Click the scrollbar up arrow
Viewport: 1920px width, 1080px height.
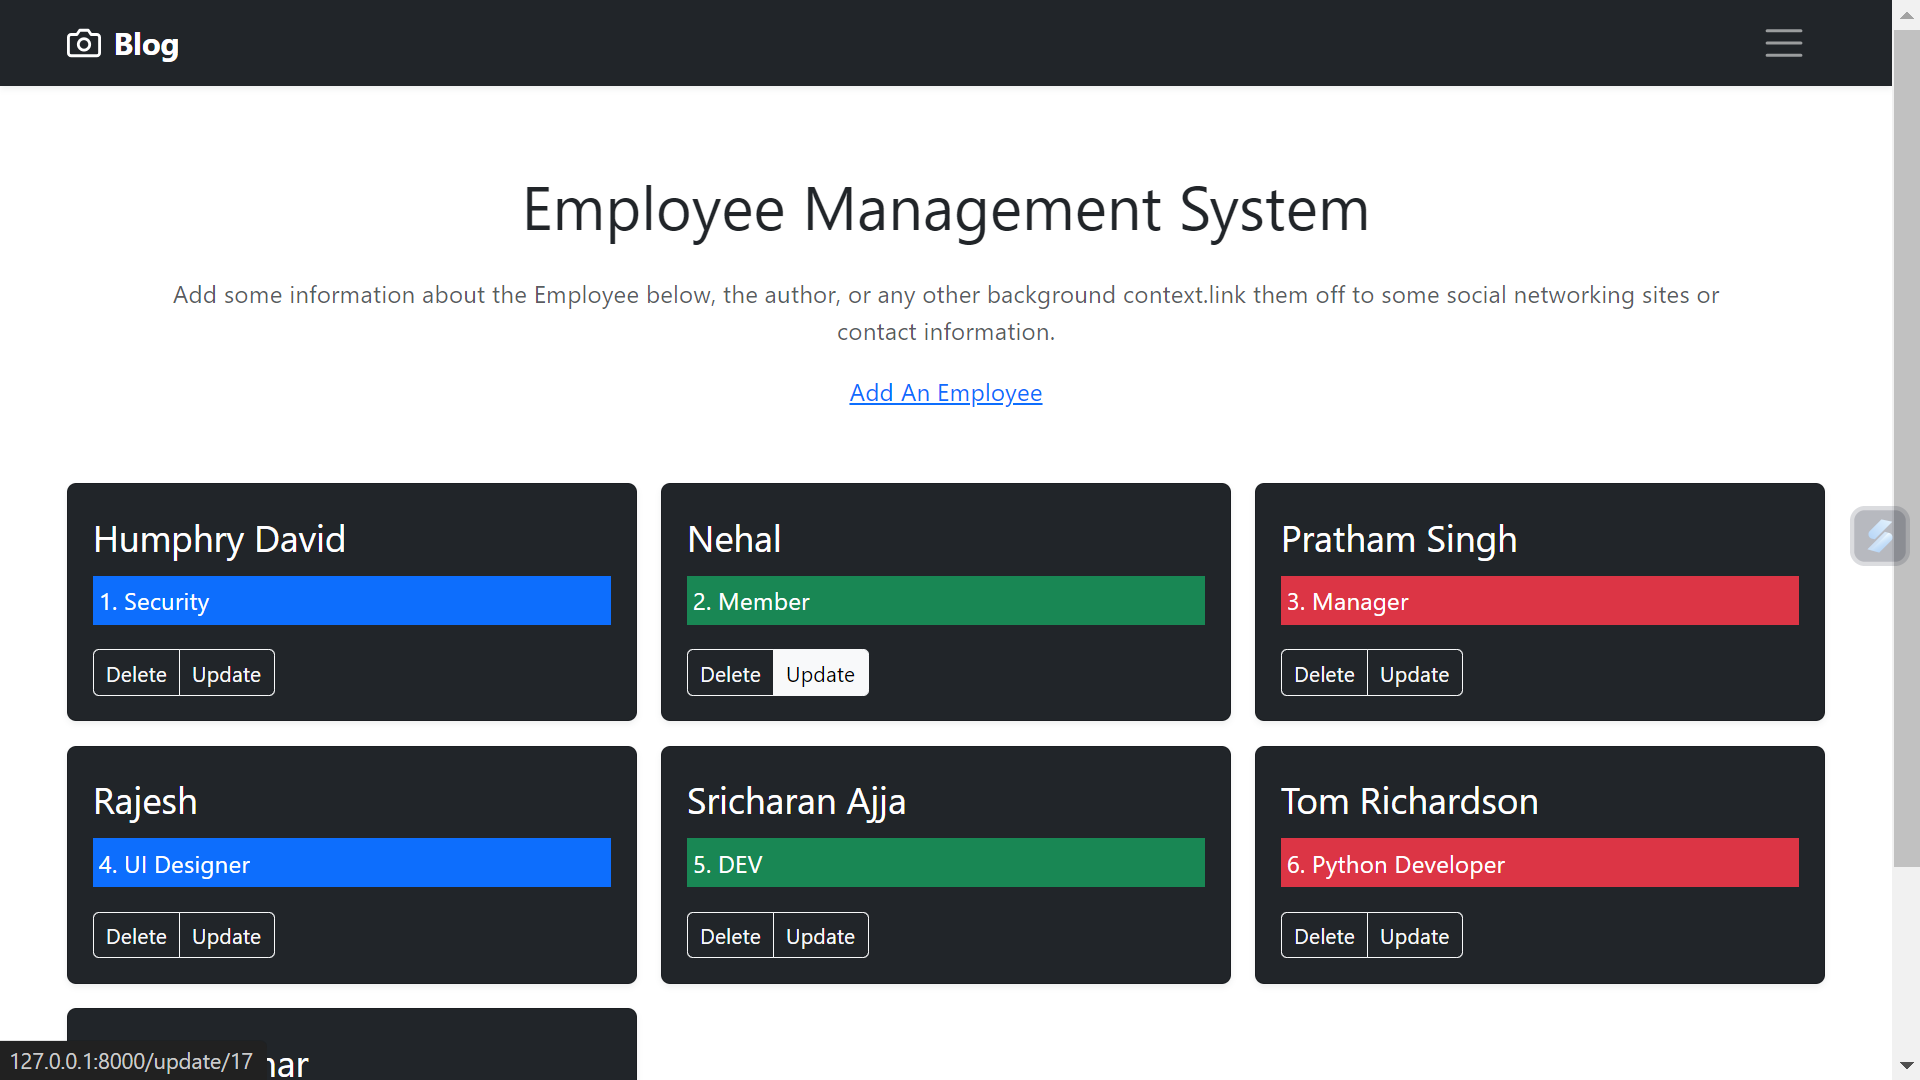tap(1906, 14)
